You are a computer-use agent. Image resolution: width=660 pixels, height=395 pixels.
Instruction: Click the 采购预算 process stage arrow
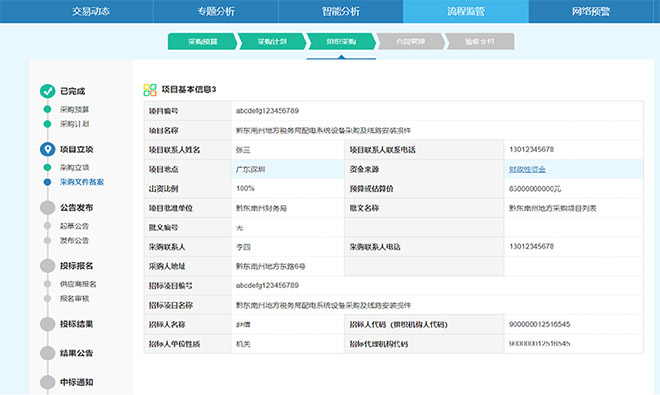(x=202, y=41)
